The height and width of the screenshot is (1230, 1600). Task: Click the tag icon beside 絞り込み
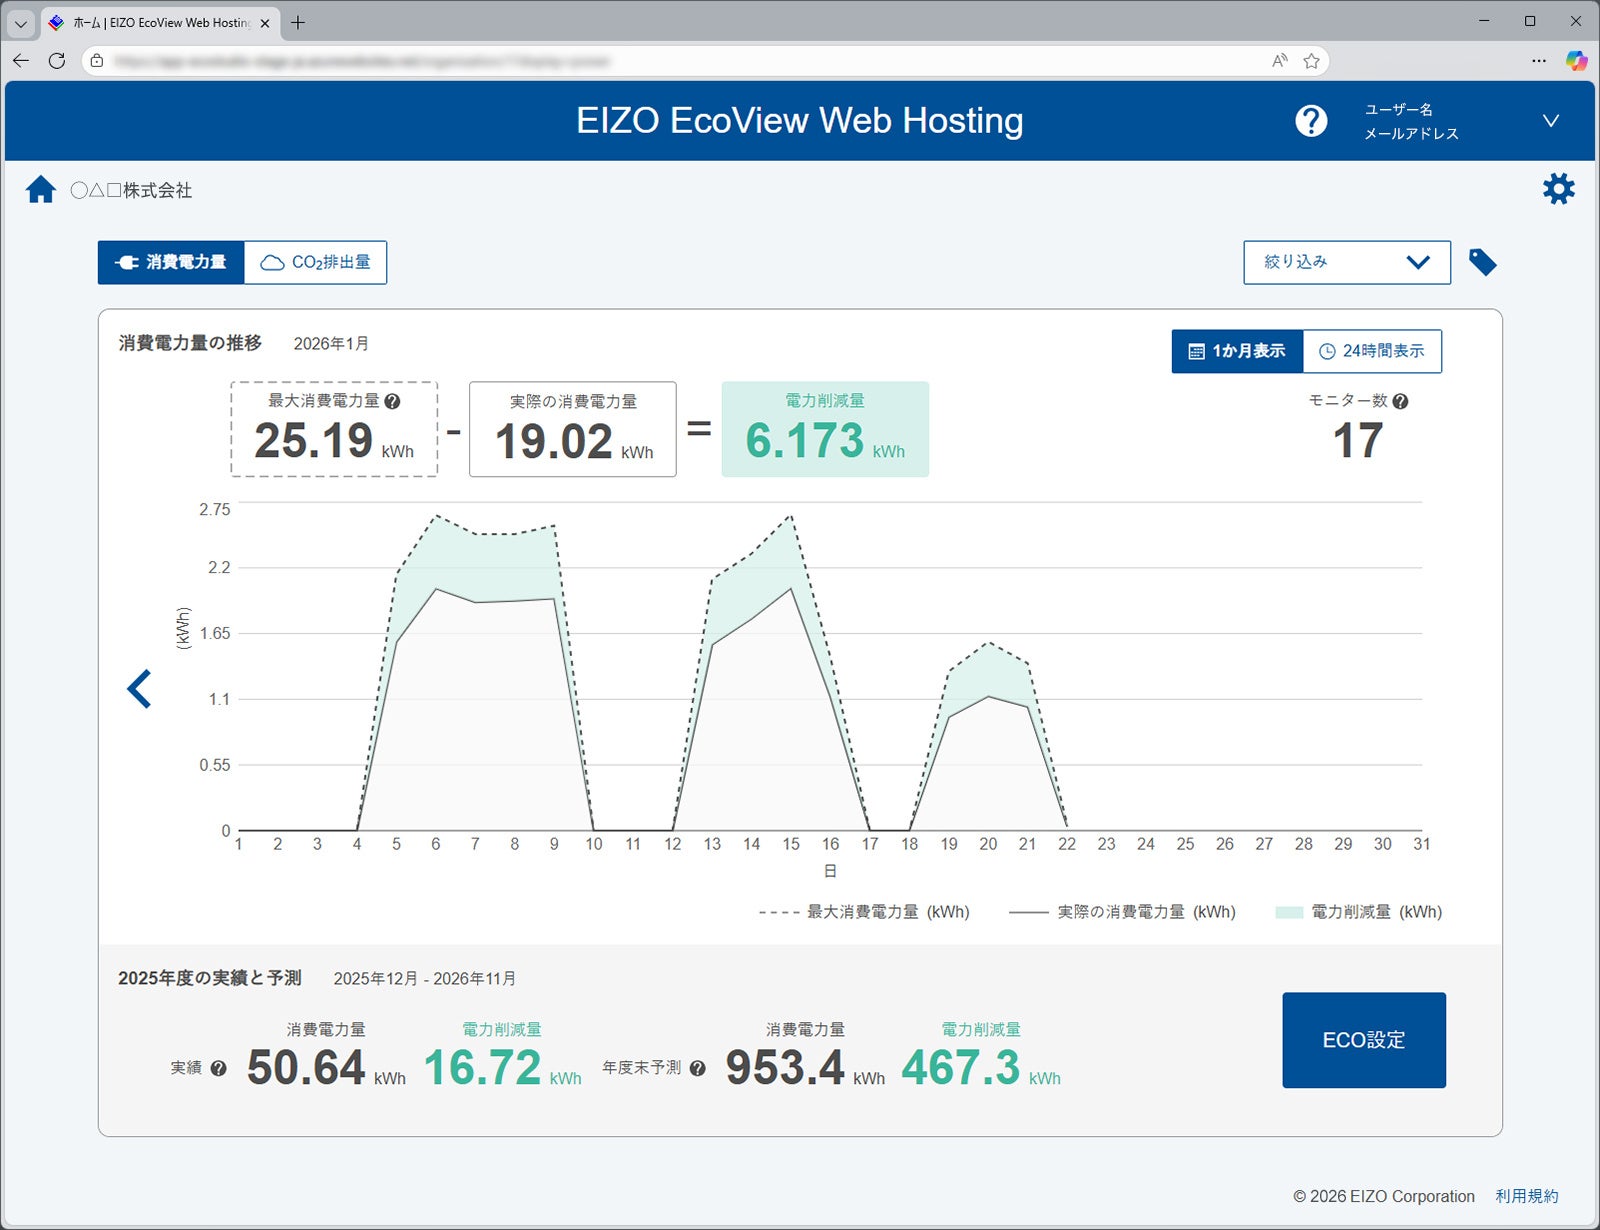point(1483,261)
